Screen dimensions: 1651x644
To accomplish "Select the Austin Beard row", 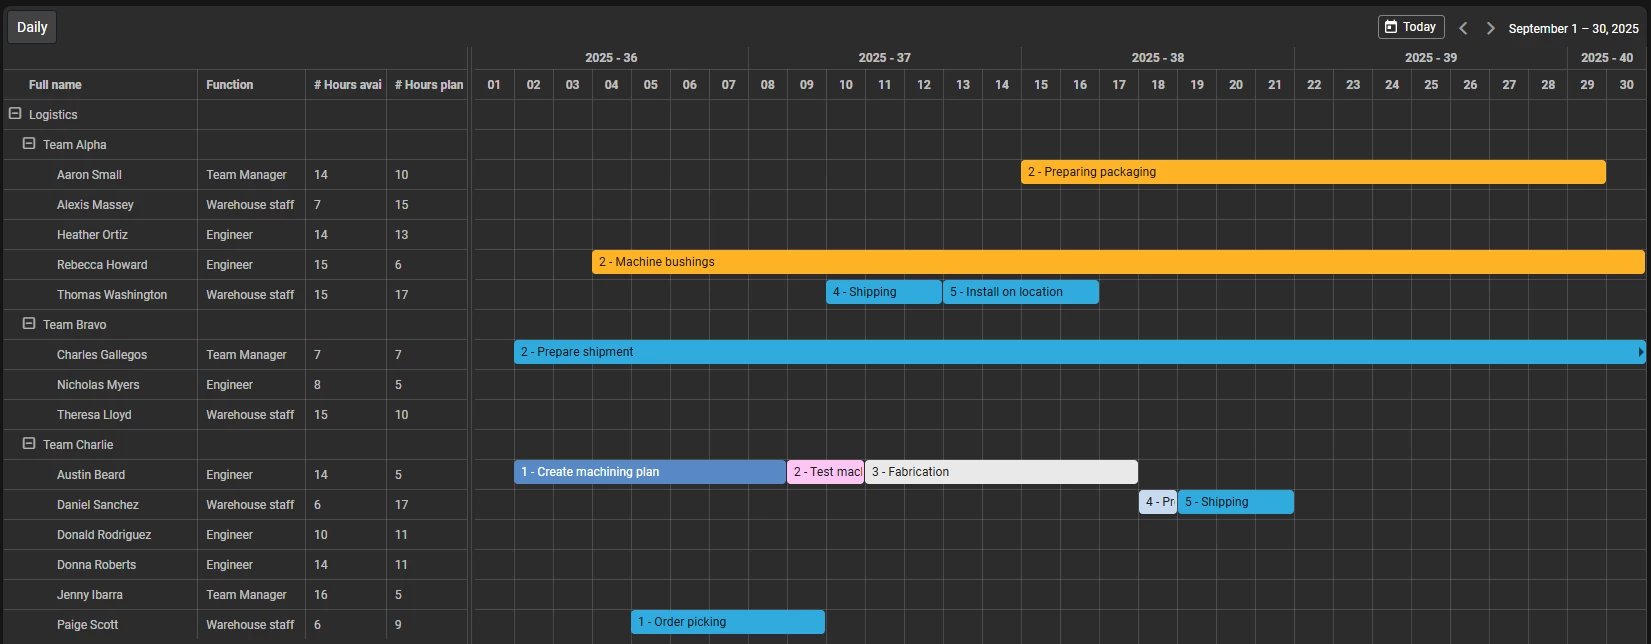I will tap(235, 474).
